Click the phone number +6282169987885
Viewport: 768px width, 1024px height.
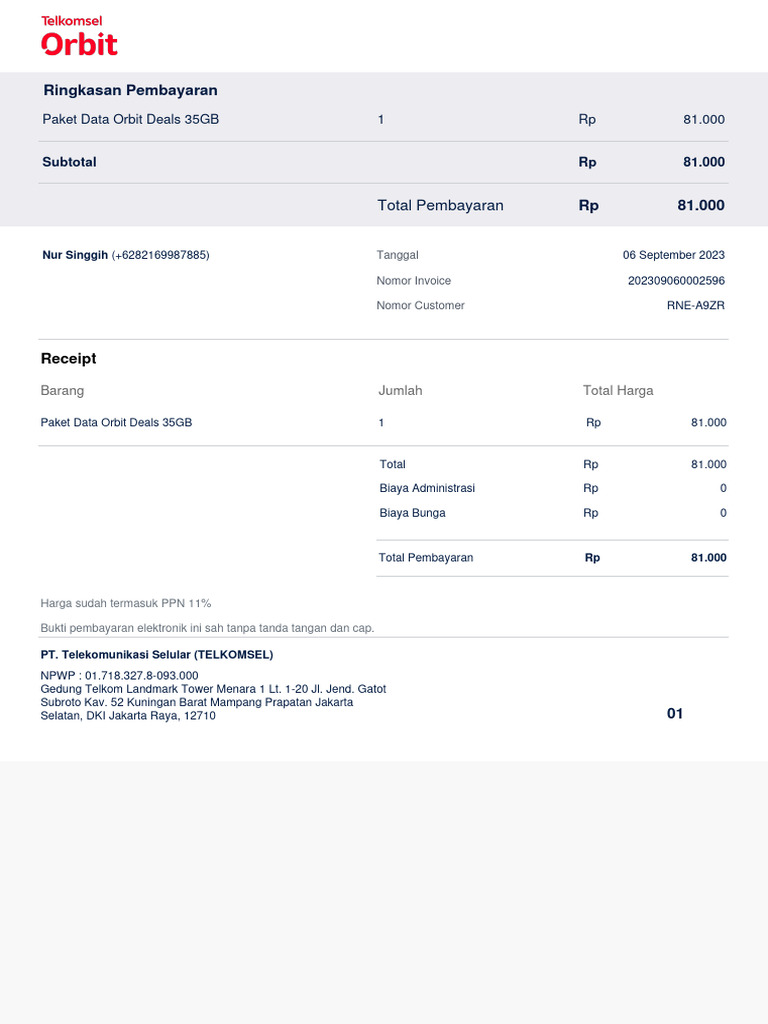[x=161, y=255]
